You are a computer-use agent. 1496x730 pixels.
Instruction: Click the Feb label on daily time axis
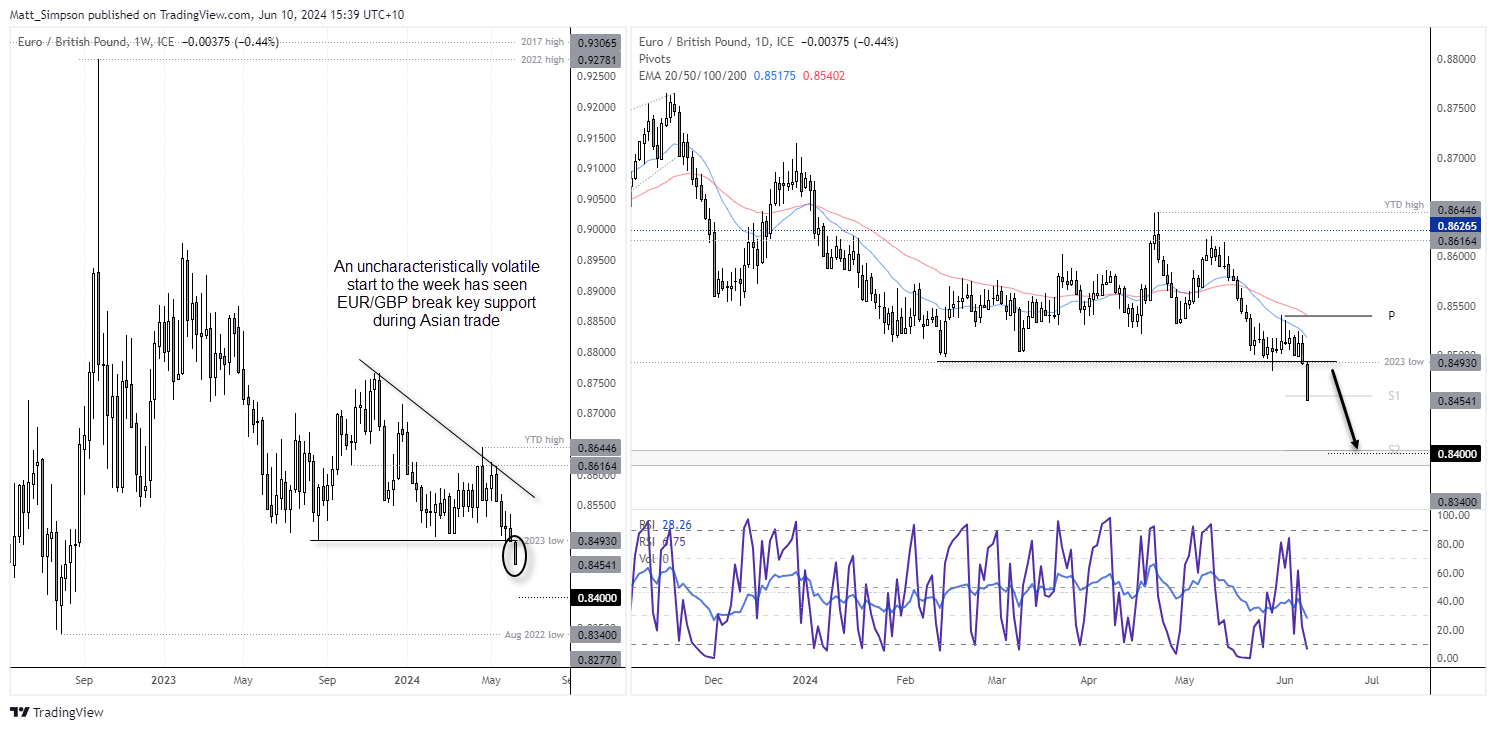tap(906, 679)
